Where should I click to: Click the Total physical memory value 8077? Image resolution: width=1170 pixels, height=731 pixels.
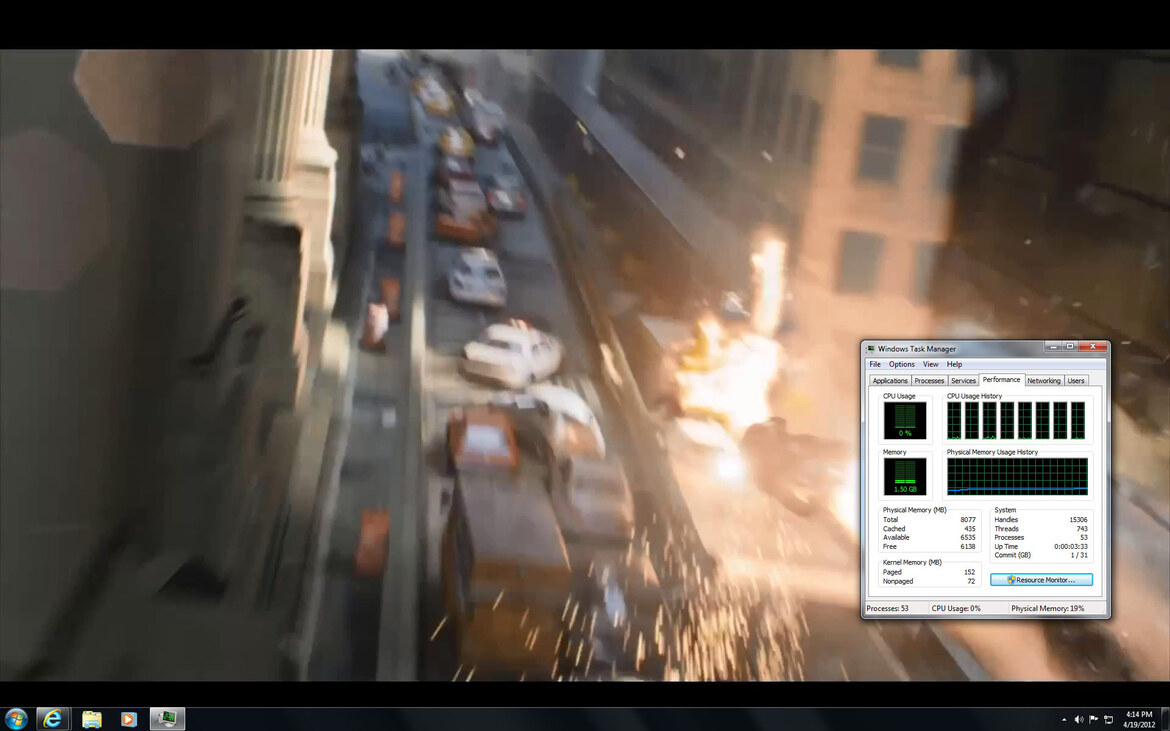point(968,519)
